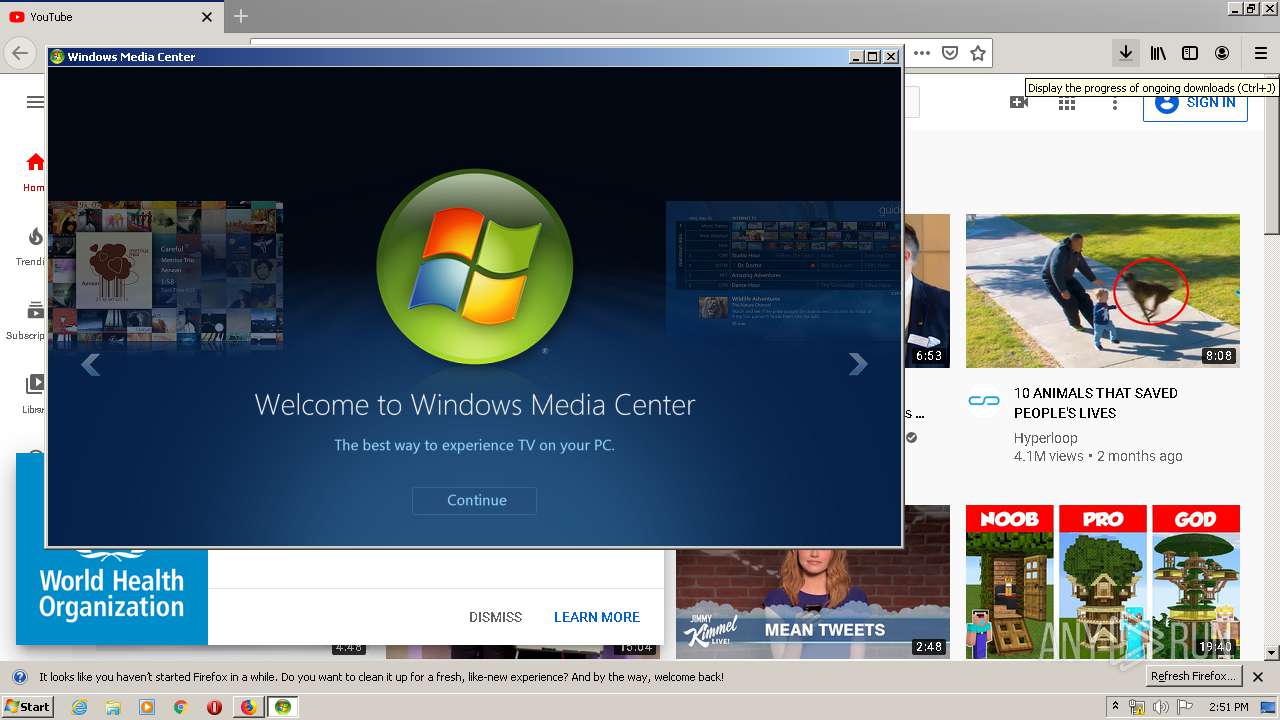Save page to Pocket icon

[x=950, y=53]
